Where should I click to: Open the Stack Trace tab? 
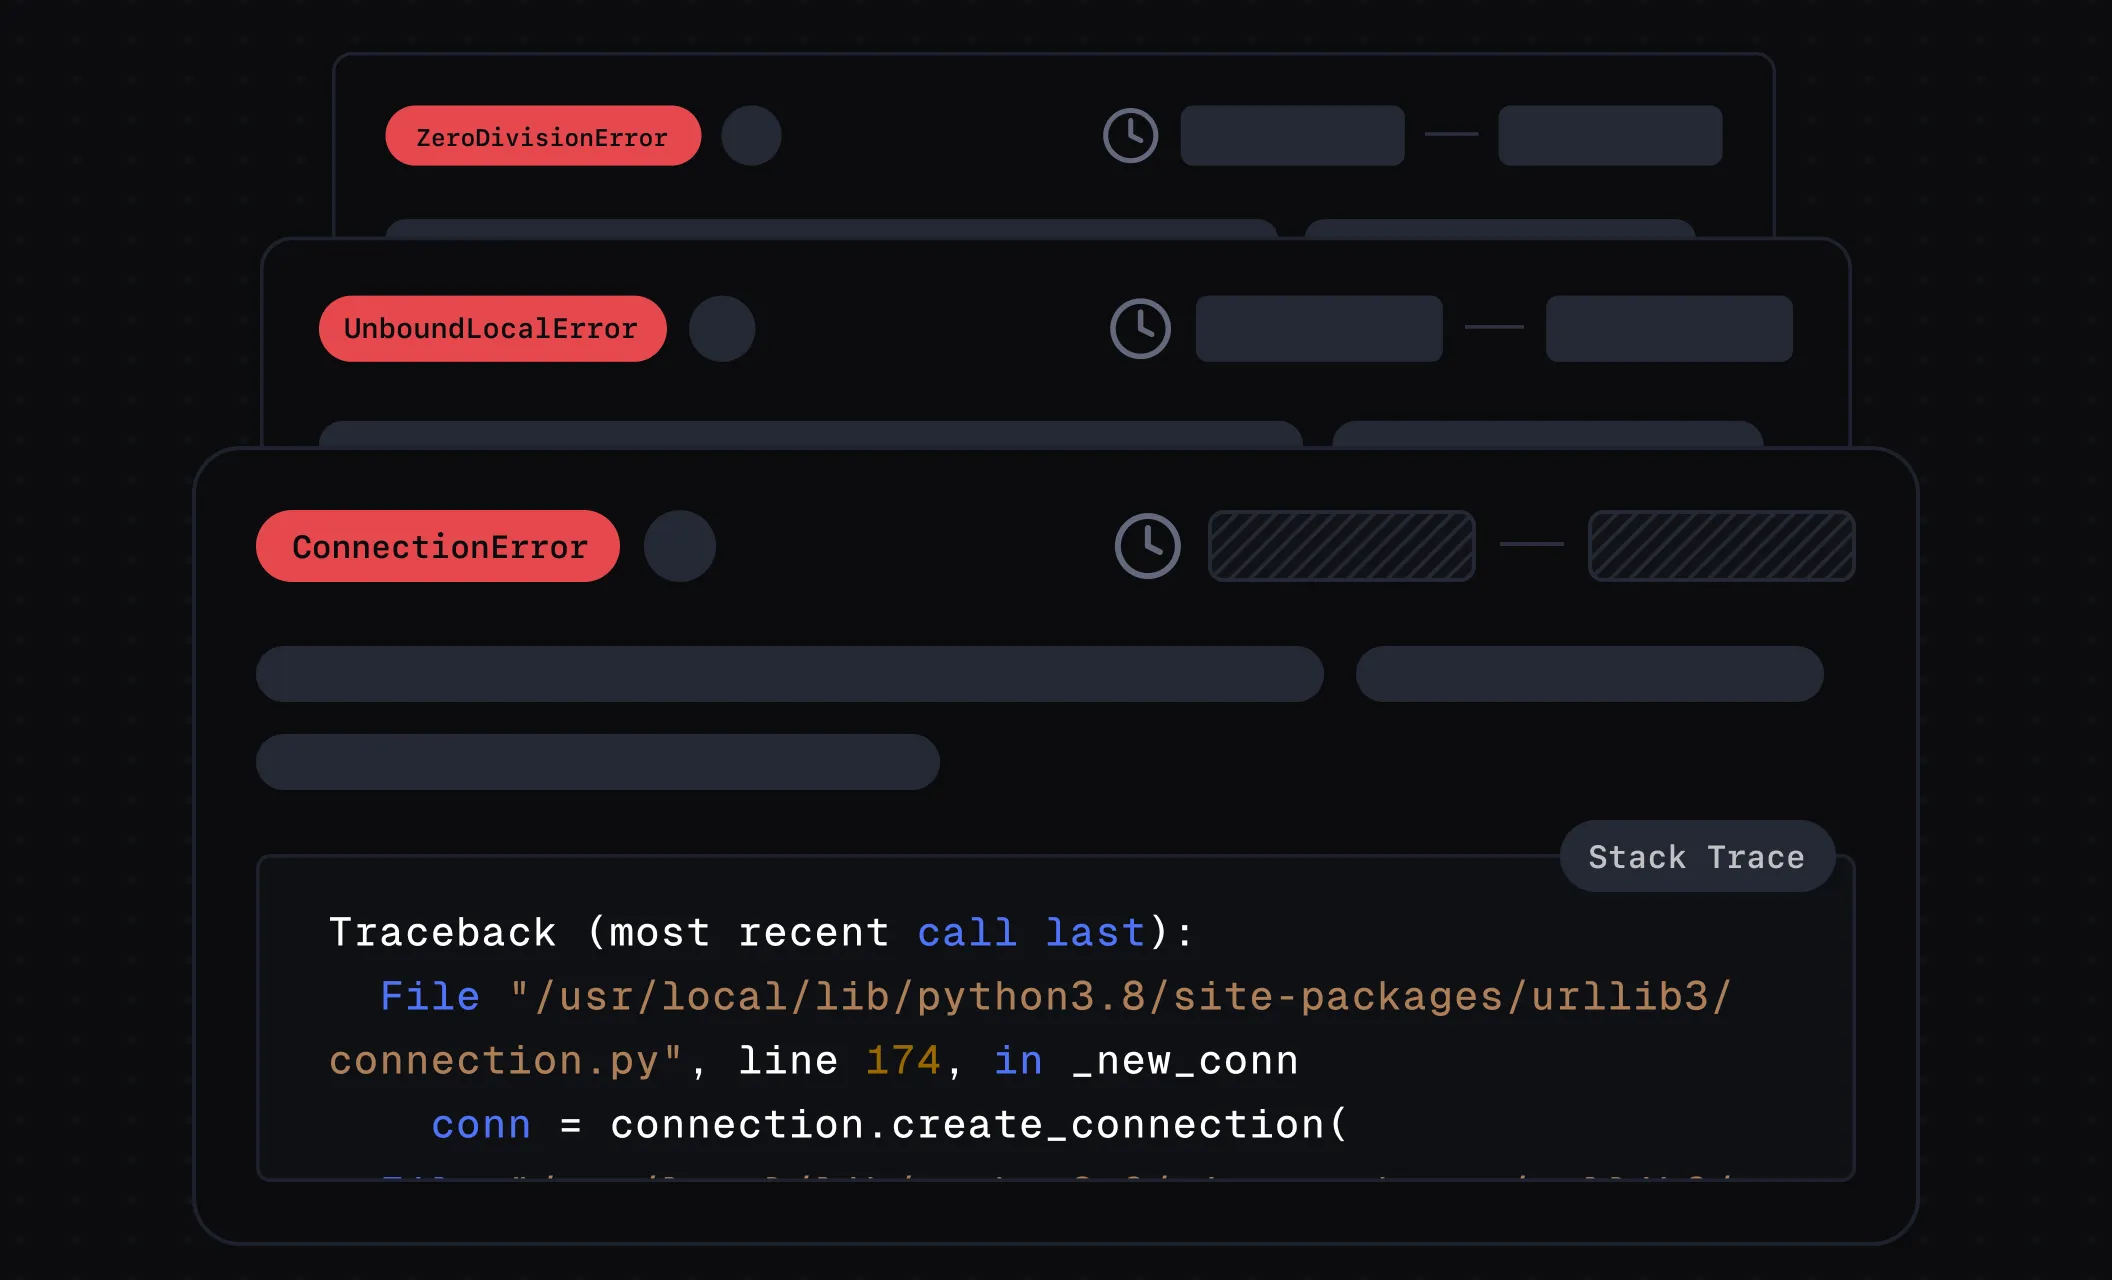pyautogui.click(x=1696, y=856)
